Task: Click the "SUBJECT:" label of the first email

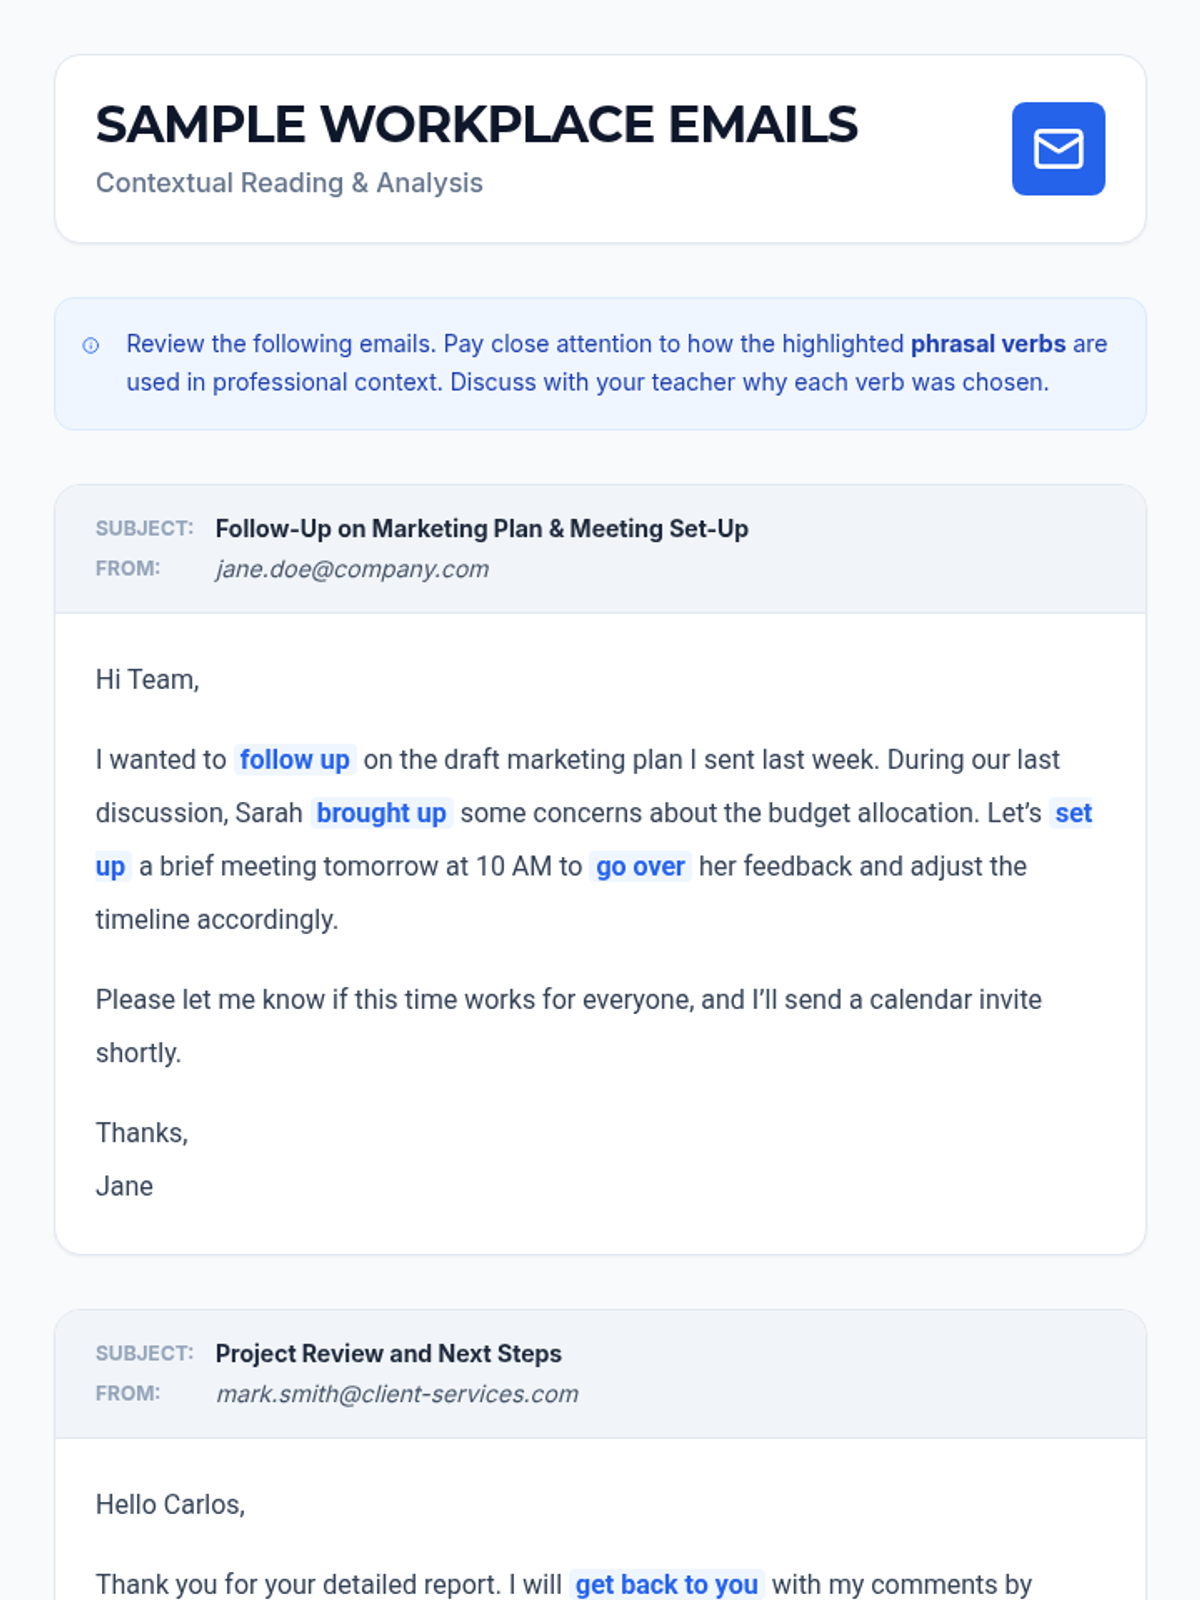Action: tap(144, 529)
